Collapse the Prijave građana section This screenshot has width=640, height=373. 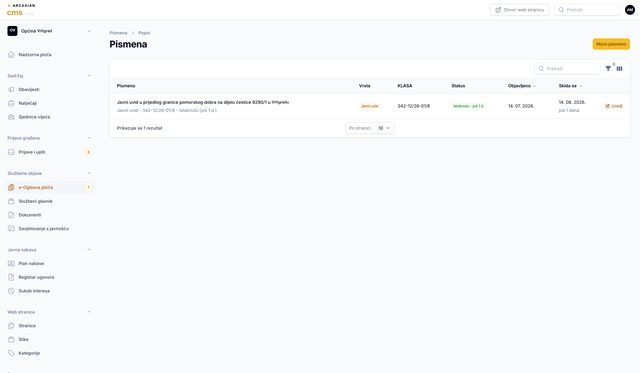(x=89, y=138)
